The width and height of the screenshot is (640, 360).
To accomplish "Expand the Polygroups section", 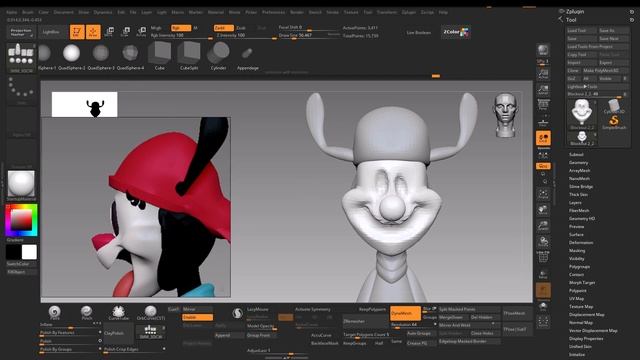I will pyautogui.click(x=580, y=267).
